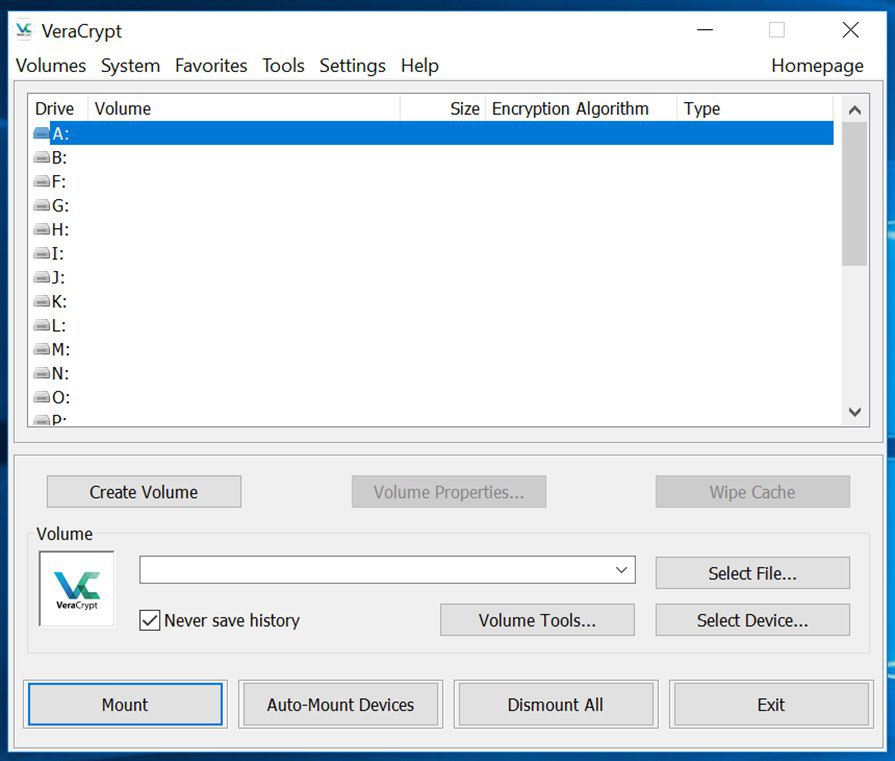Open the Homepage link
This screenshot has height=761, width=895.
pyautogui.click(x=817, y=66)
